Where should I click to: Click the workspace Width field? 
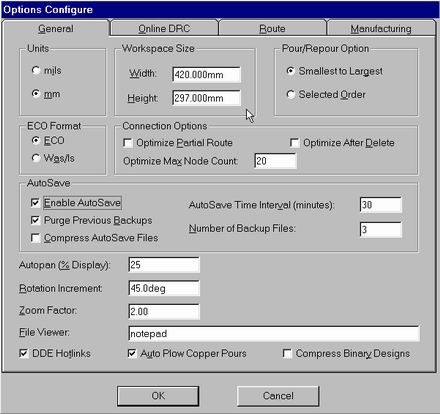click(x=206, y=74)
